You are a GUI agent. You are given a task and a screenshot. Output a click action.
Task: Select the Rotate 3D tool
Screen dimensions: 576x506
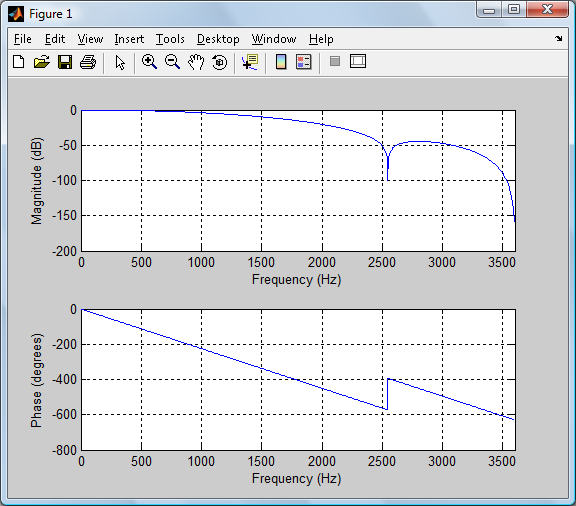pyautogui.click(x=220, y=62)
